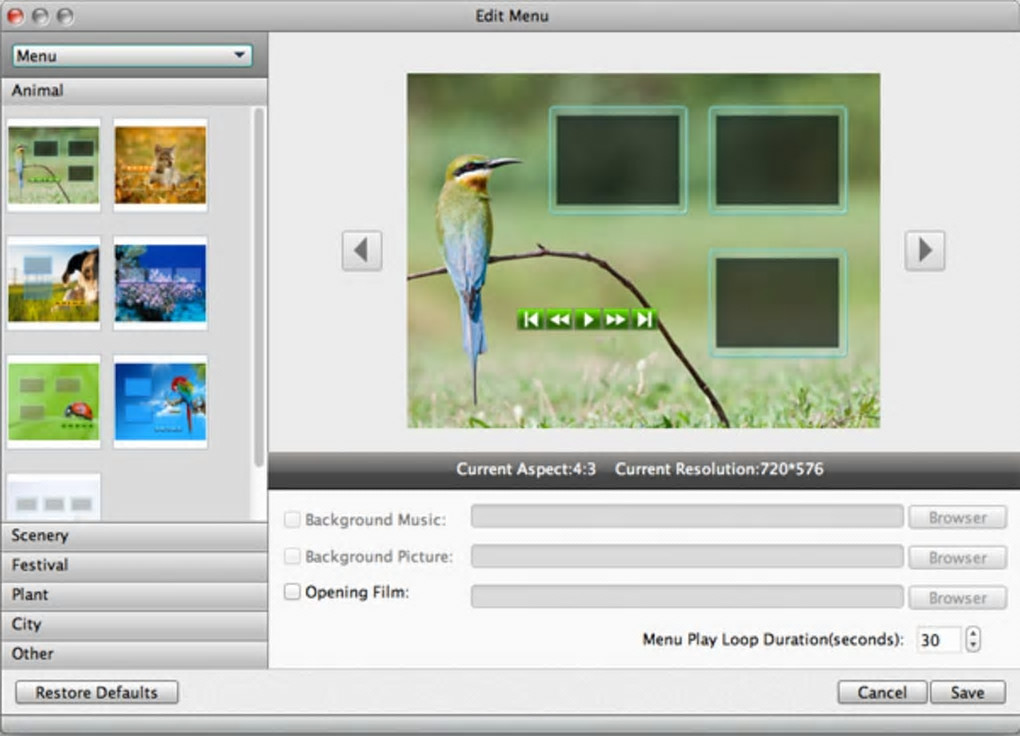Click the rewind icon in preview
This screenshot has height=736, width=1020.
pyautogui.click(x=559, y=320)
